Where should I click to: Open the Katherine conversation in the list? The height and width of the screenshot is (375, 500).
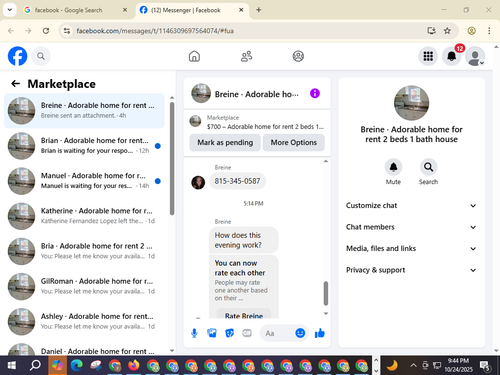click(x=84, y=216)
